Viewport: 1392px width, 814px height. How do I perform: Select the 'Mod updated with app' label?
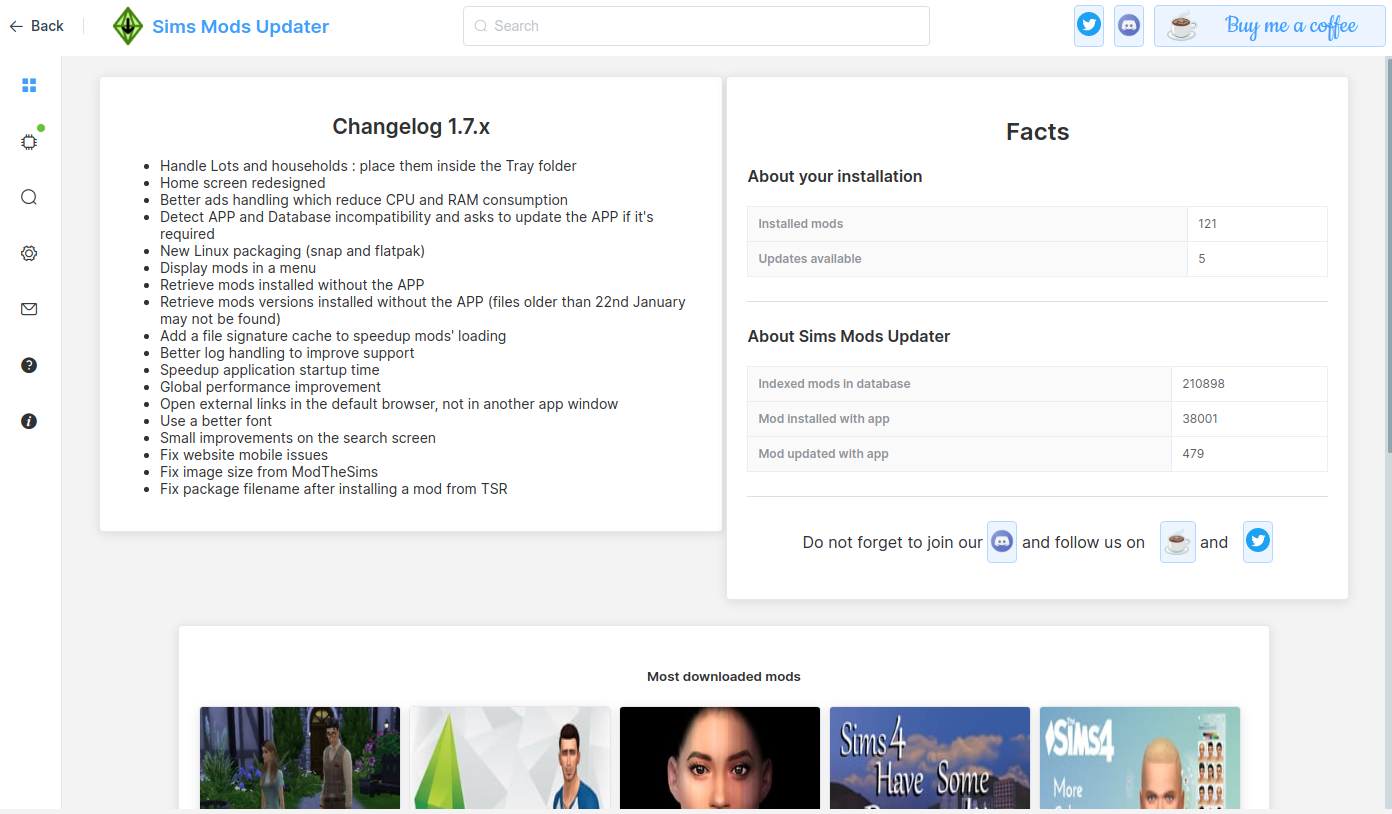tap(824, 454)
